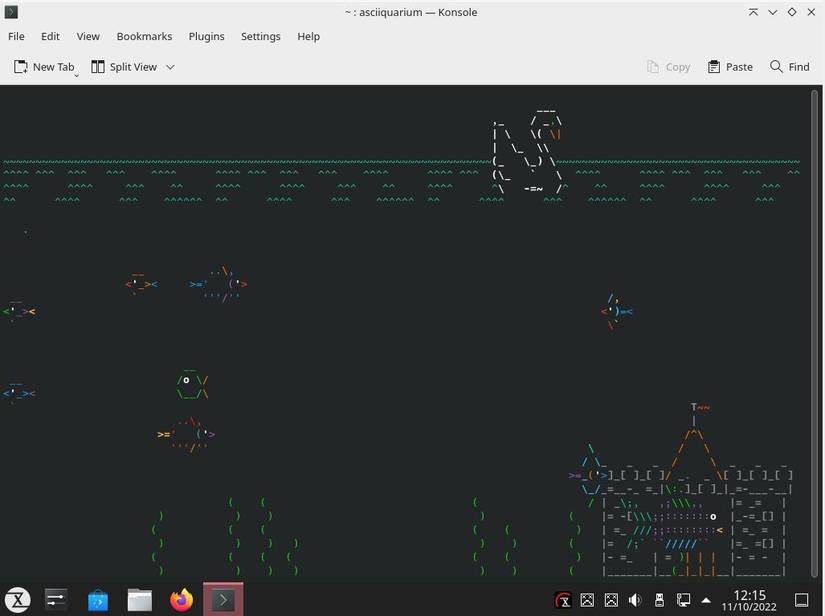
Task: Click the first sad-face tray icon
Action: pos(587,600)
